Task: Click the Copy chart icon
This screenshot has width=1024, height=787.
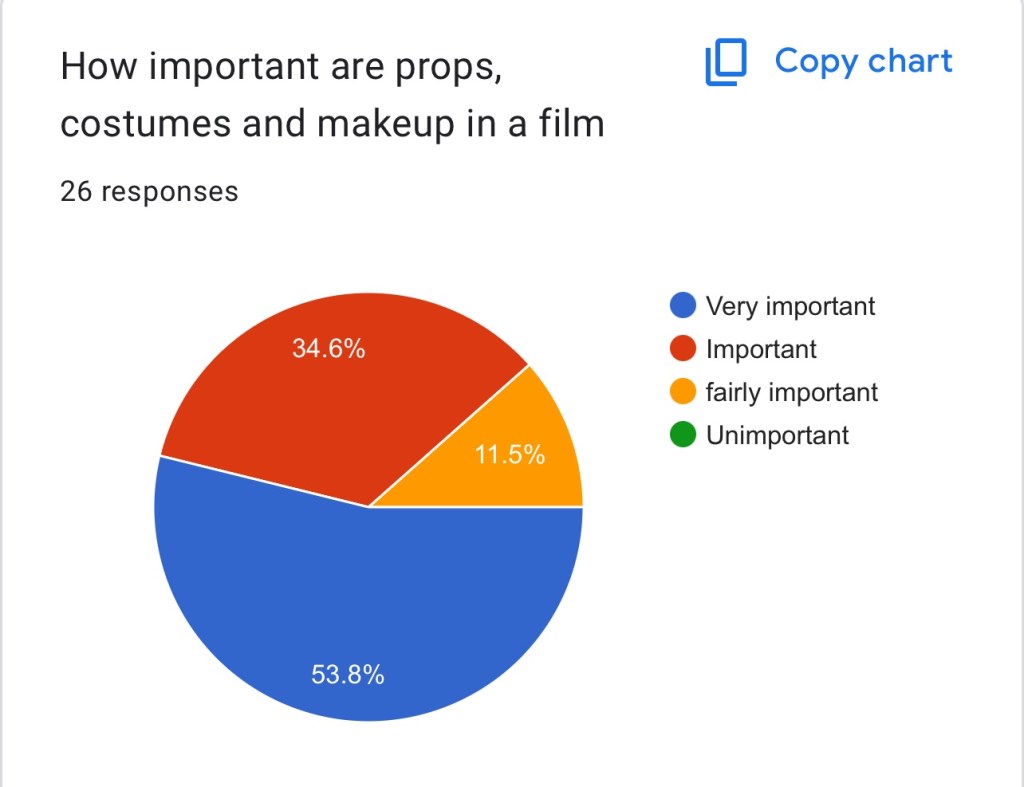Action: [726, 62]
